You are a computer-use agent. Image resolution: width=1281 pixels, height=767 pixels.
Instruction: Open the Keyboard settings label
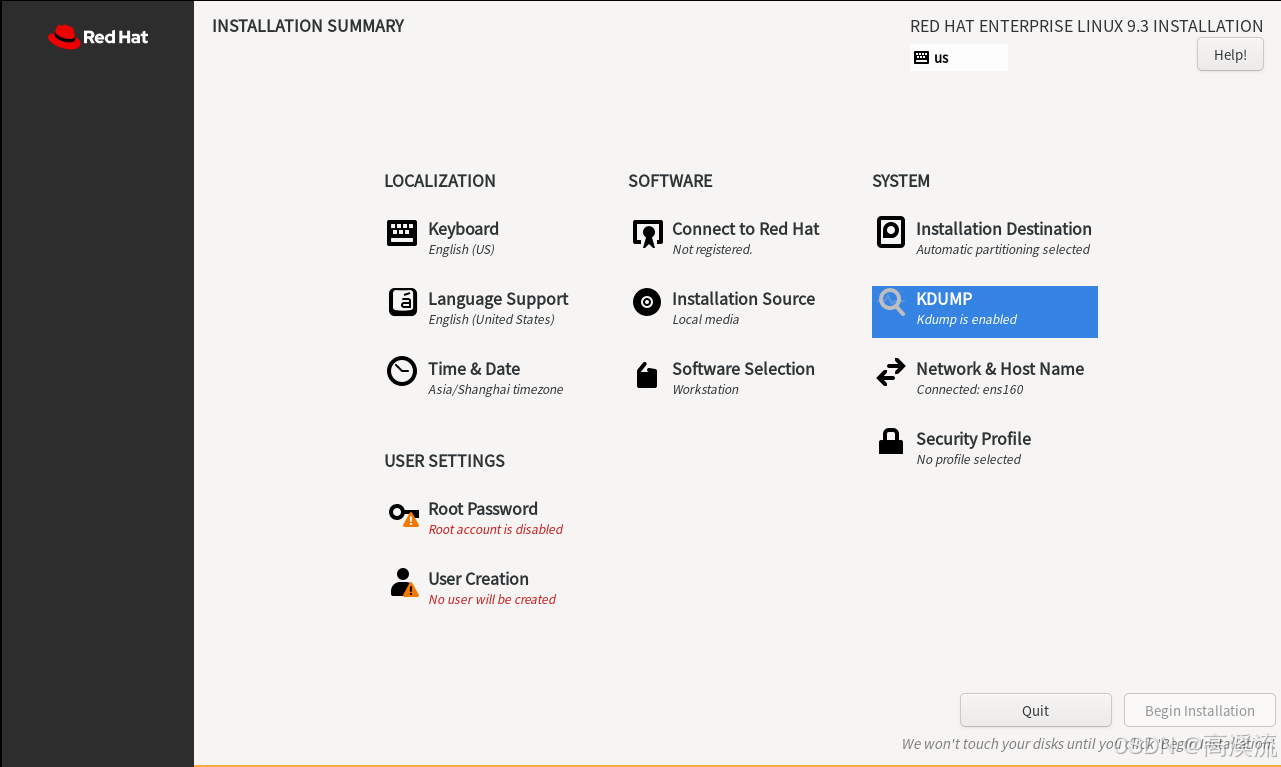coord(463,229)
